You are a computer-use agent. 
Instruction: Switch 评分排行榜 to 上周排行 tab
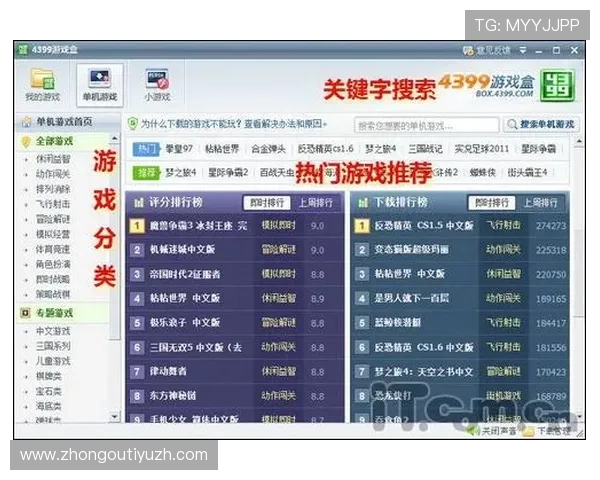tap(315, 202)
